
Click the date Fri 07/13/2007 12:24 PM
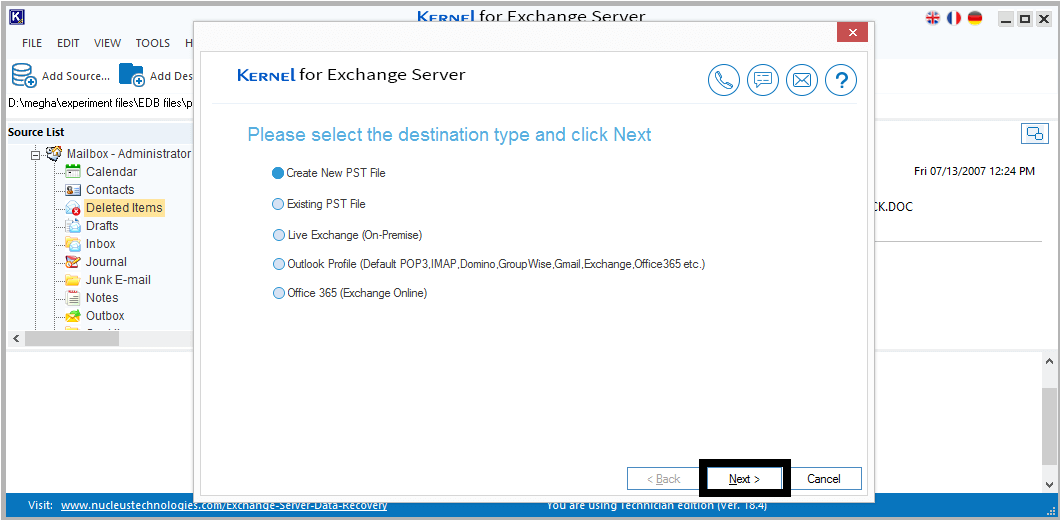(974, 172)
